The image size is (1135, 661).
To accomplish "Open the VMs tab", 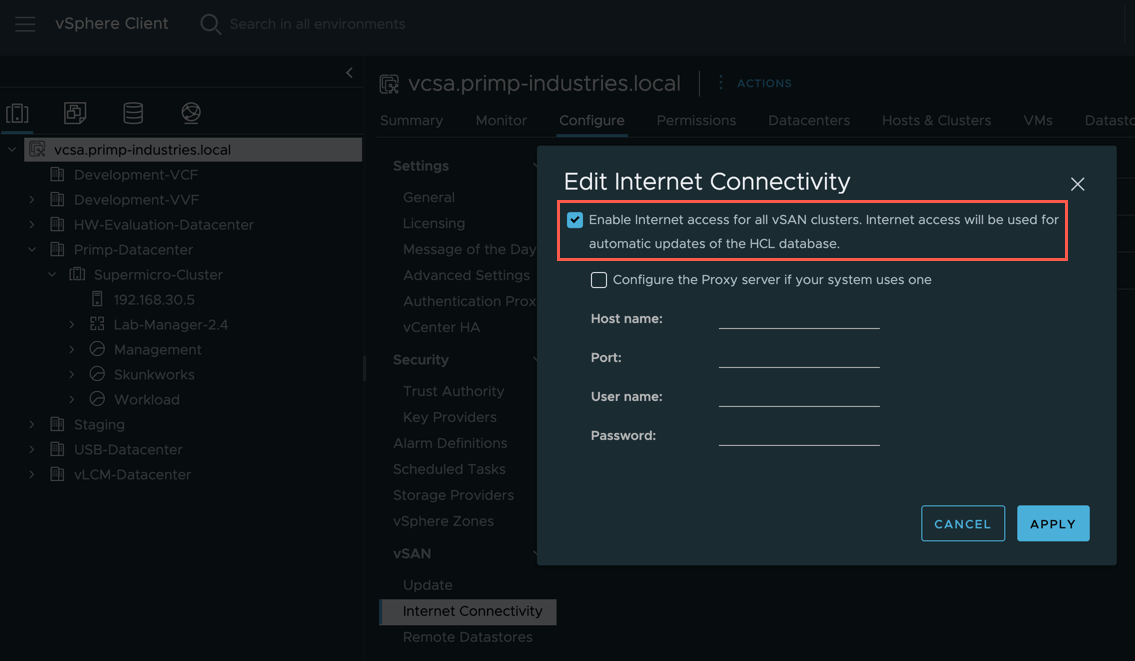I will 1037,120.
